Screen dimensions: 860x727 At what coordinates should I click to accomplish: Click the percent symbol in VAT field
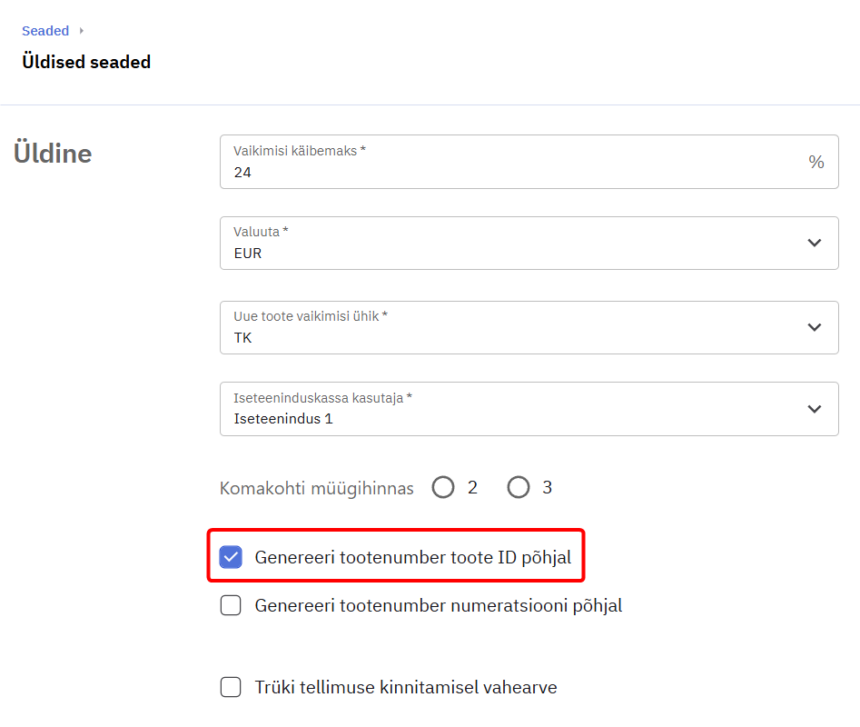tap(816, 162)
